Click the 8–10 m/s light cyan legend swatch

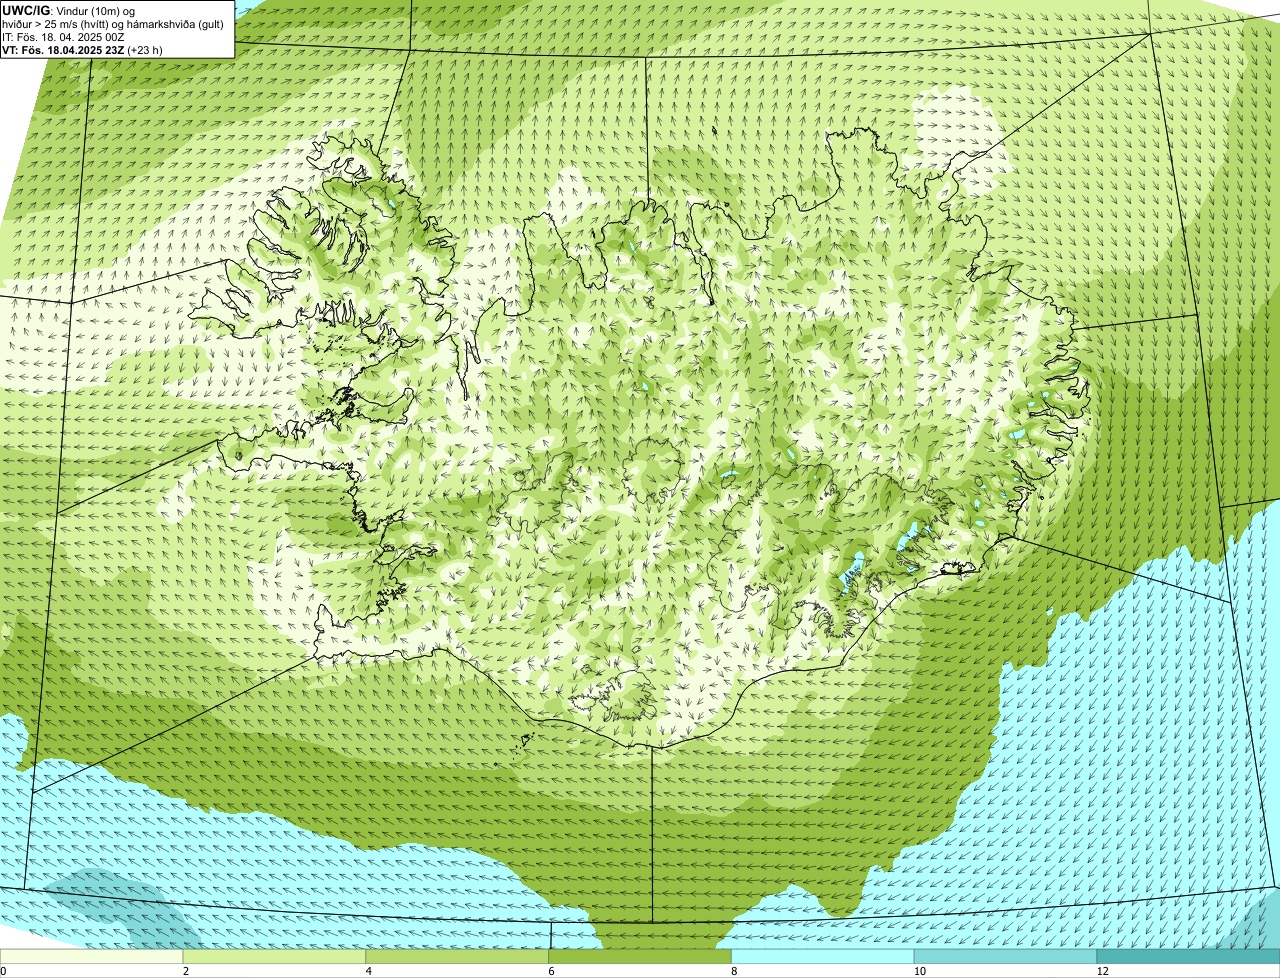(824, 957)
